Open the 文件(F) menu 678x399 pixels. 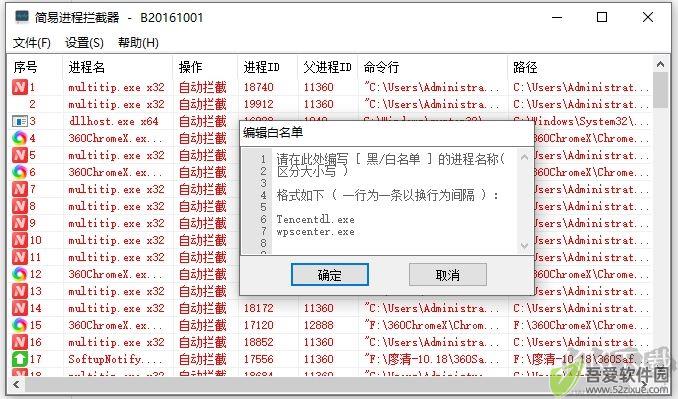pyautogui.click(x=32, y=43)
